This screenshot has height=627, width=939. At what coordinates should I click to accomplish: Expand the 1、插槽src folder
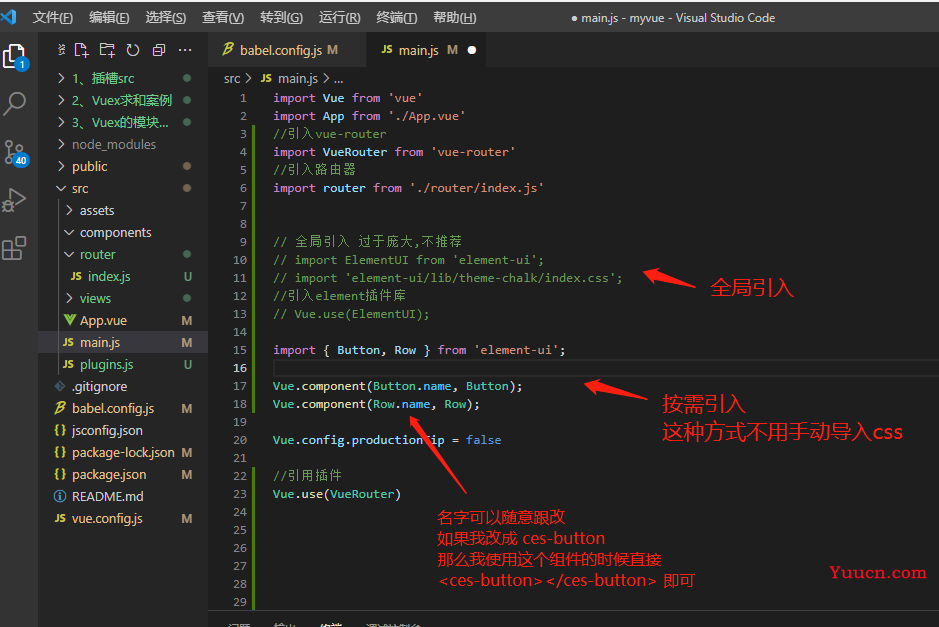coord(123,78)
